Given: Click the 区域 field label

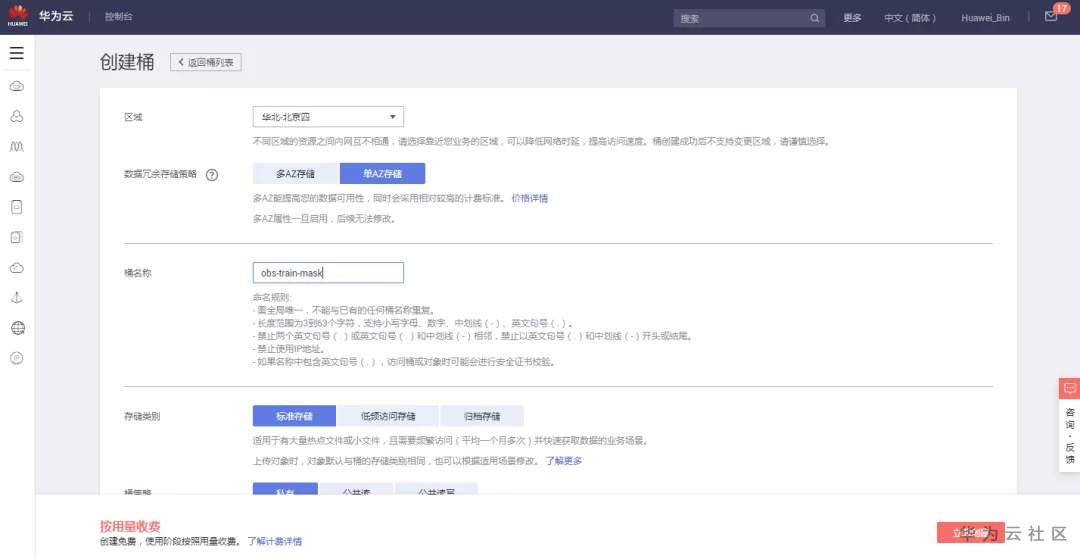Looking at the screenshot, I should pos(133,117).
